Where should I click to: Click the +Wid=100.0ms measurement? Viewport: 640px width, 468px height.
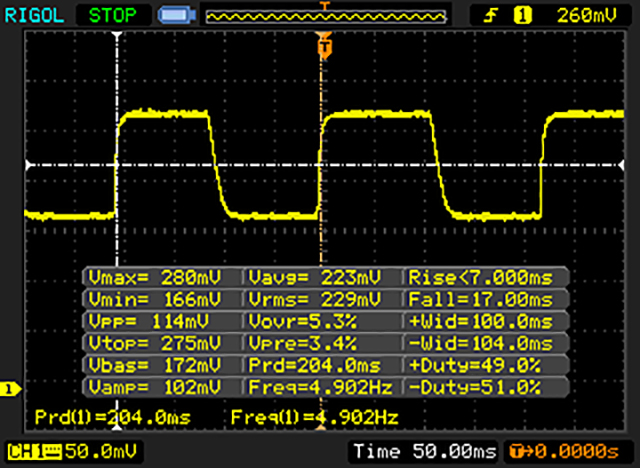coord(481,322)
